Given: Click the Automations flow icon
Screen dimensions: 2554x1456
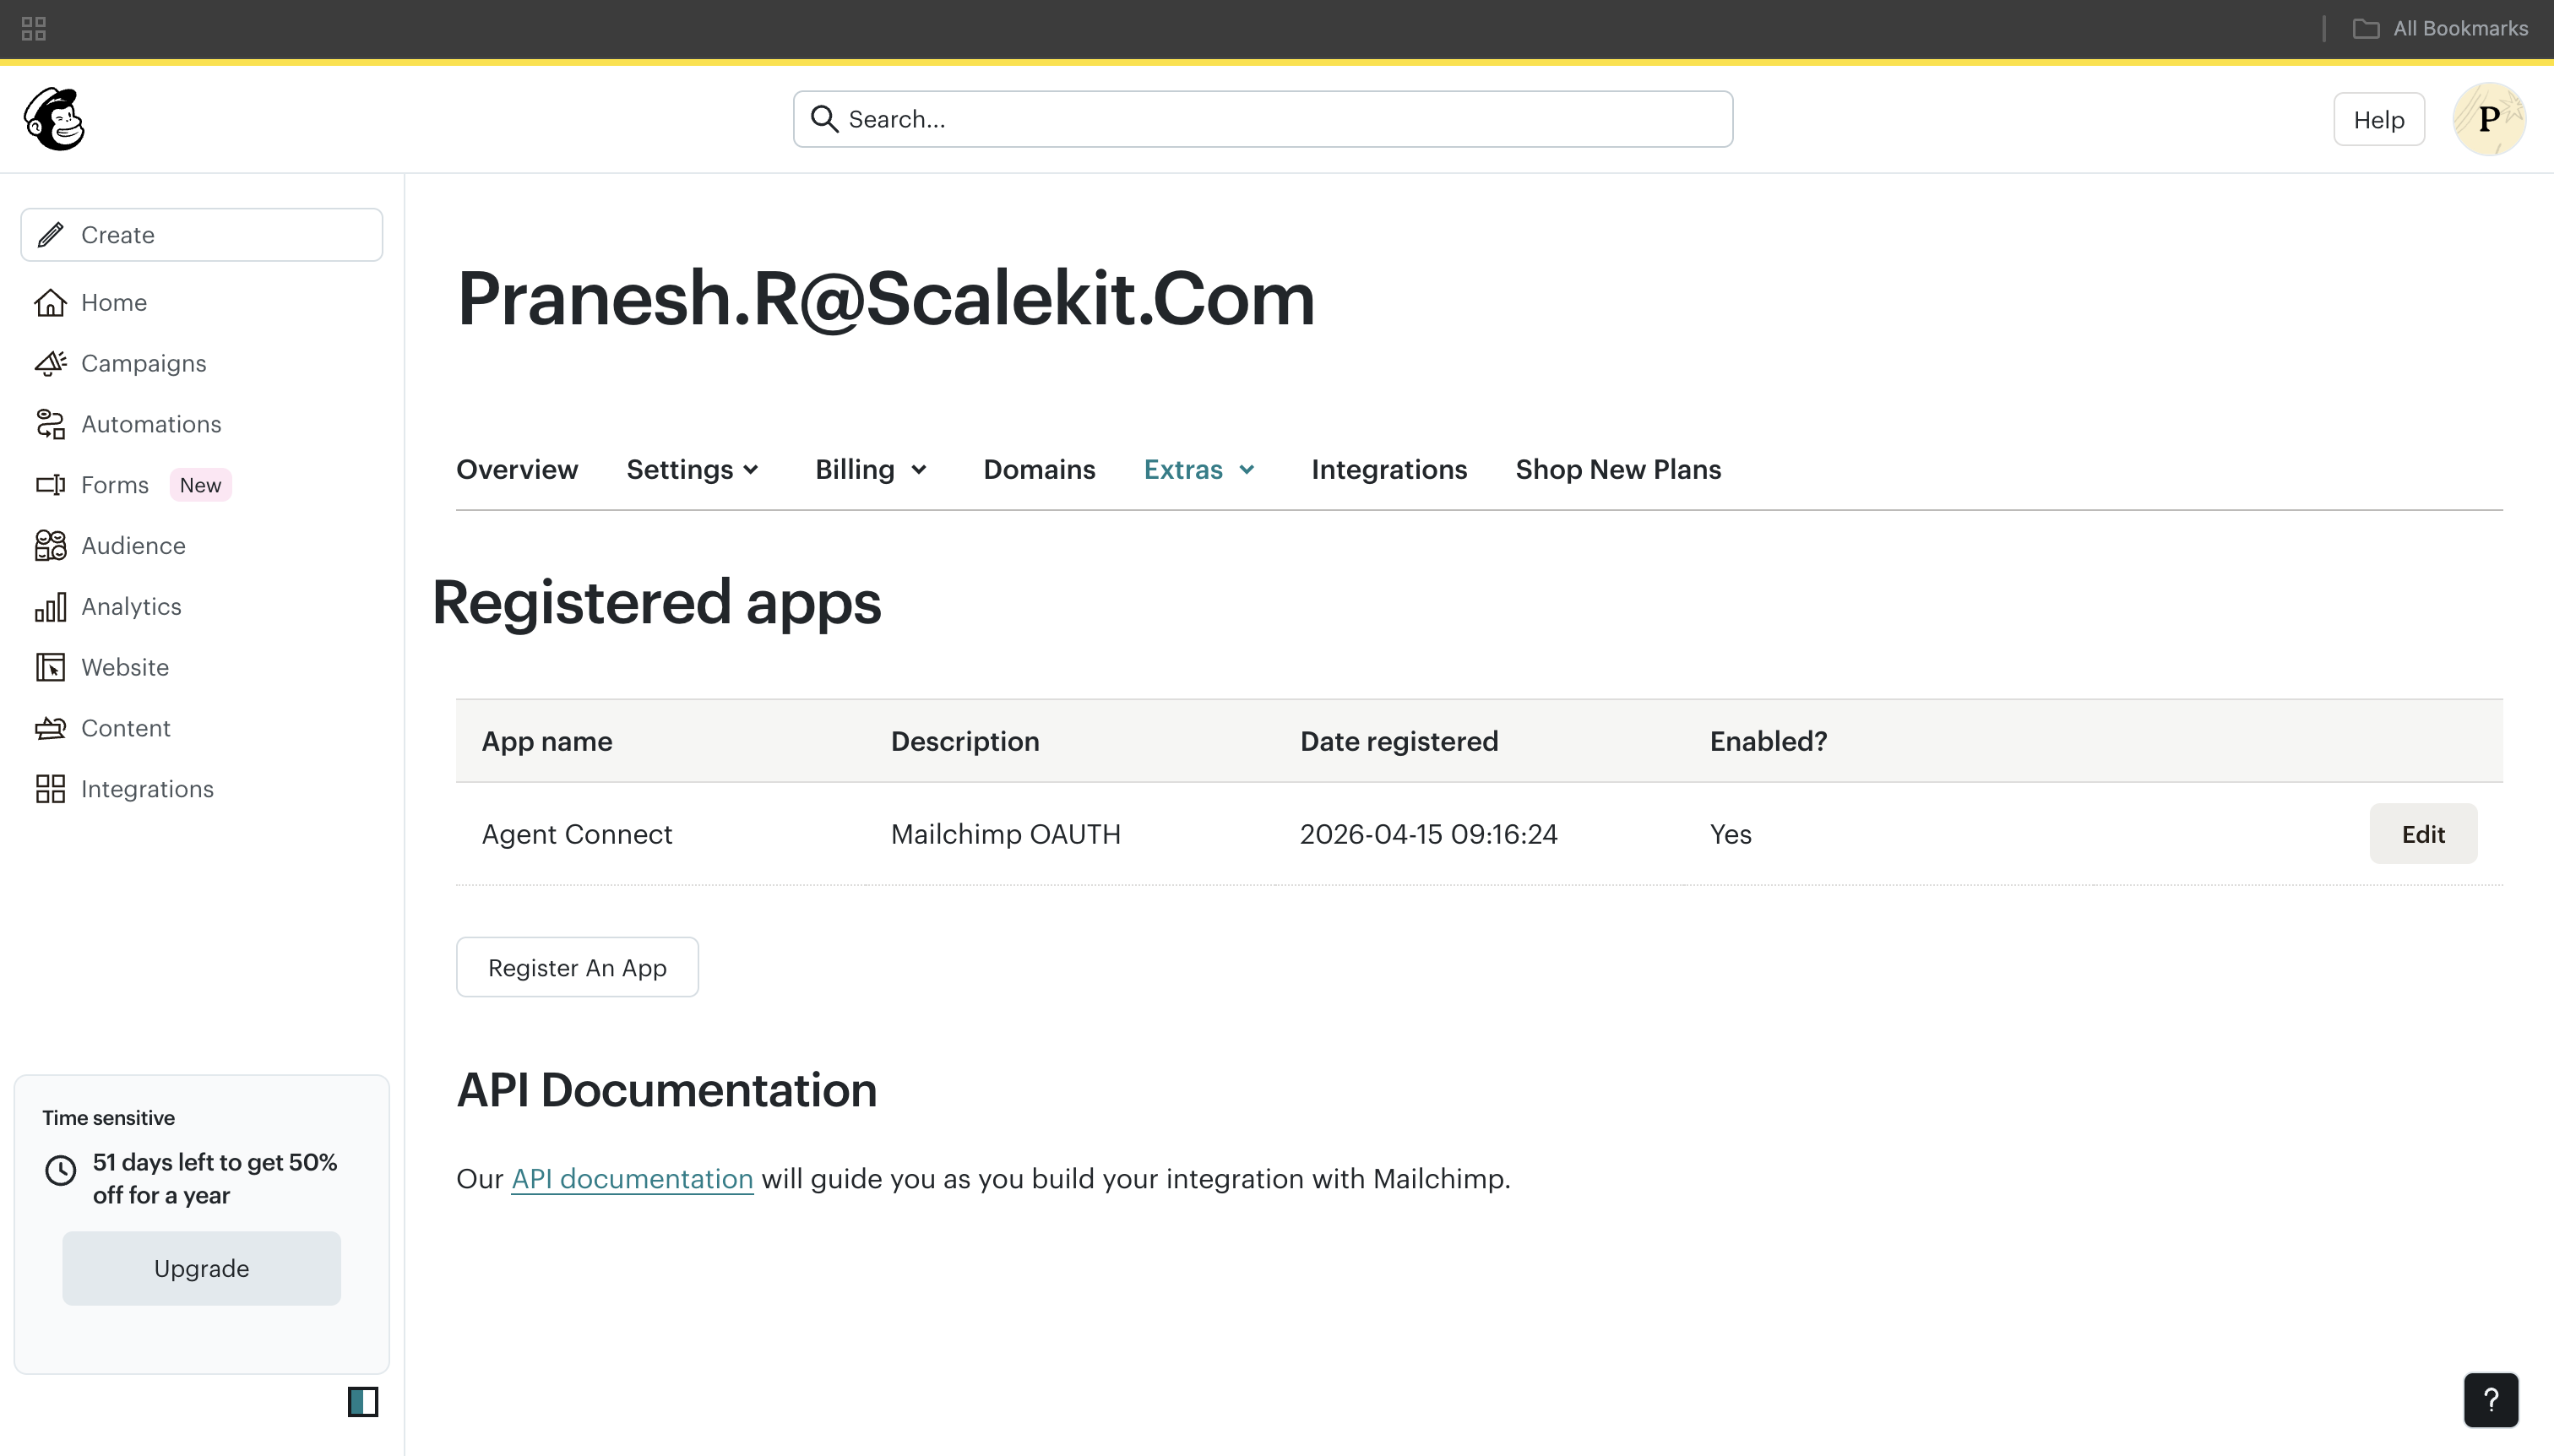Looking at the screenshot, I should coord(50,424).
